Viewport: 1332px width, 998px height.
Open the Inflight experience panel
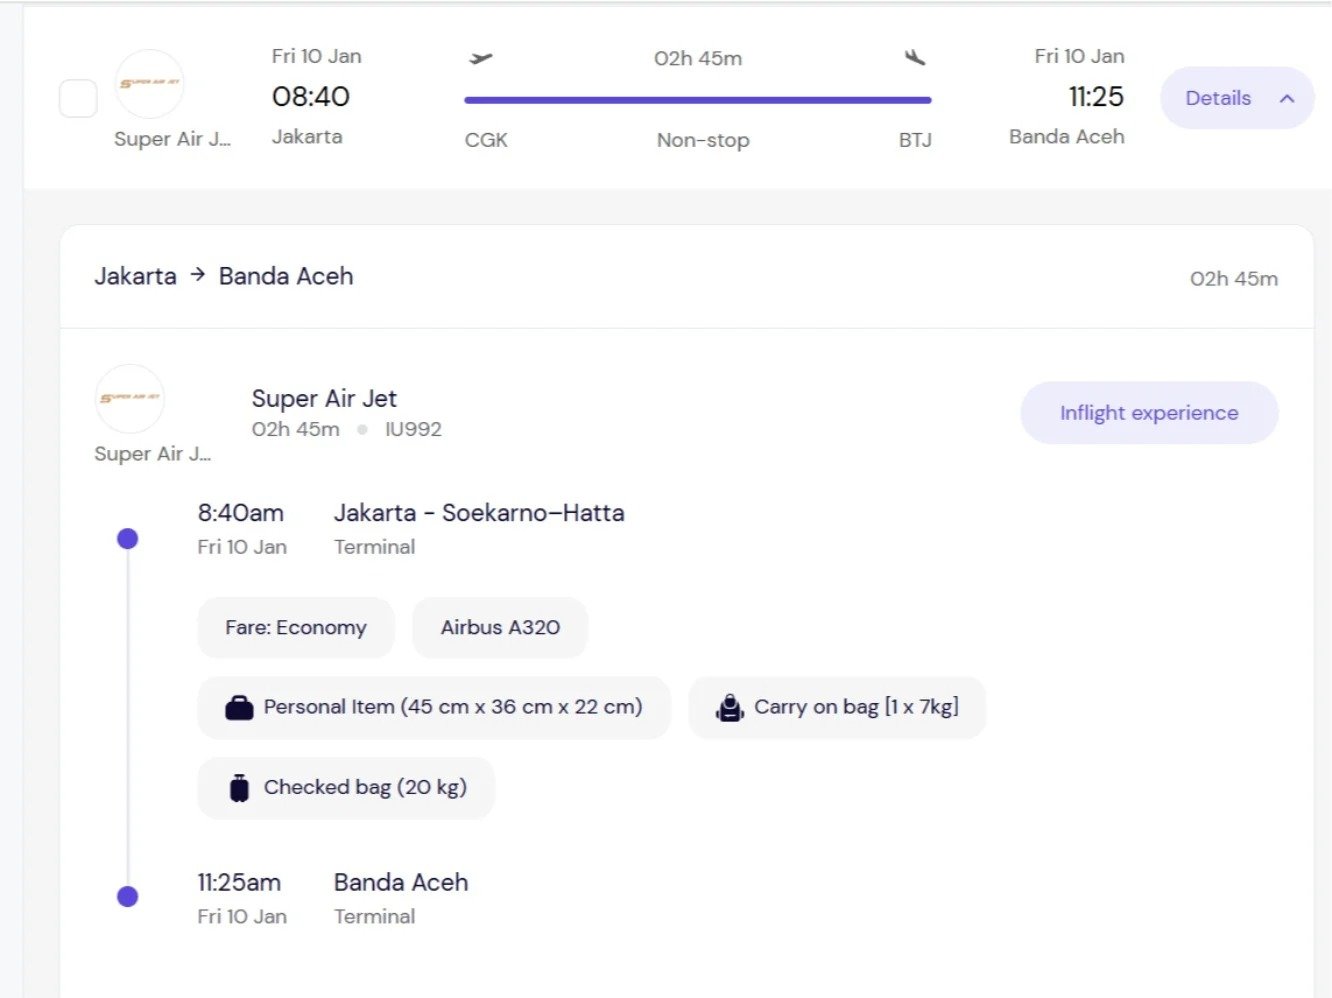click(x=1149, y=413)
